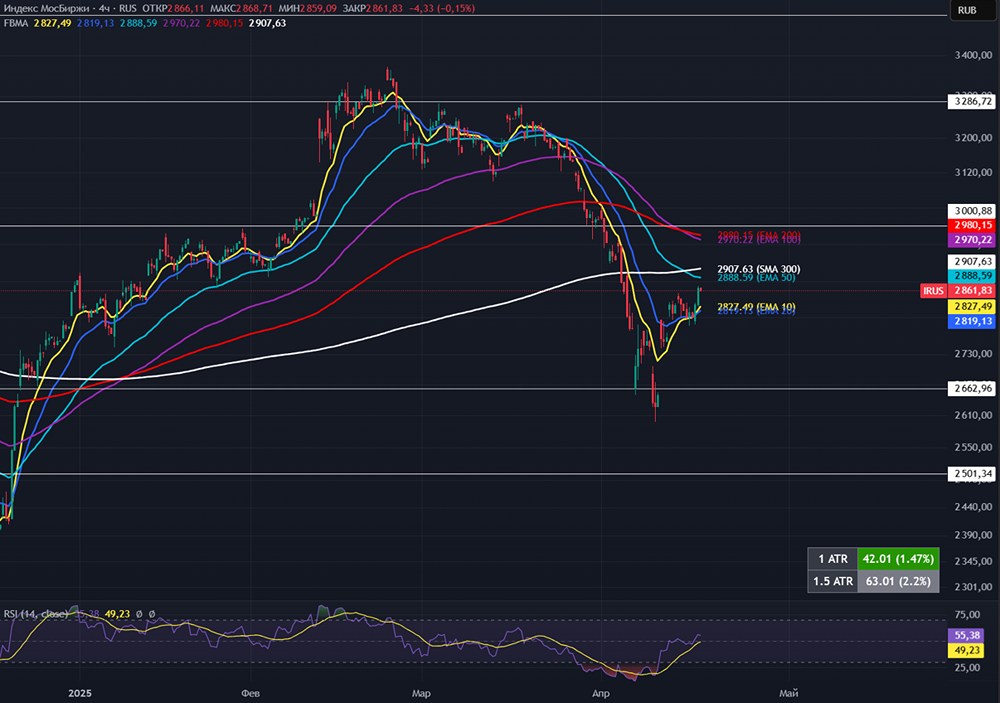
Task: Click blue 2819,13 value in FBMA legend
Action: coord(96,23)
